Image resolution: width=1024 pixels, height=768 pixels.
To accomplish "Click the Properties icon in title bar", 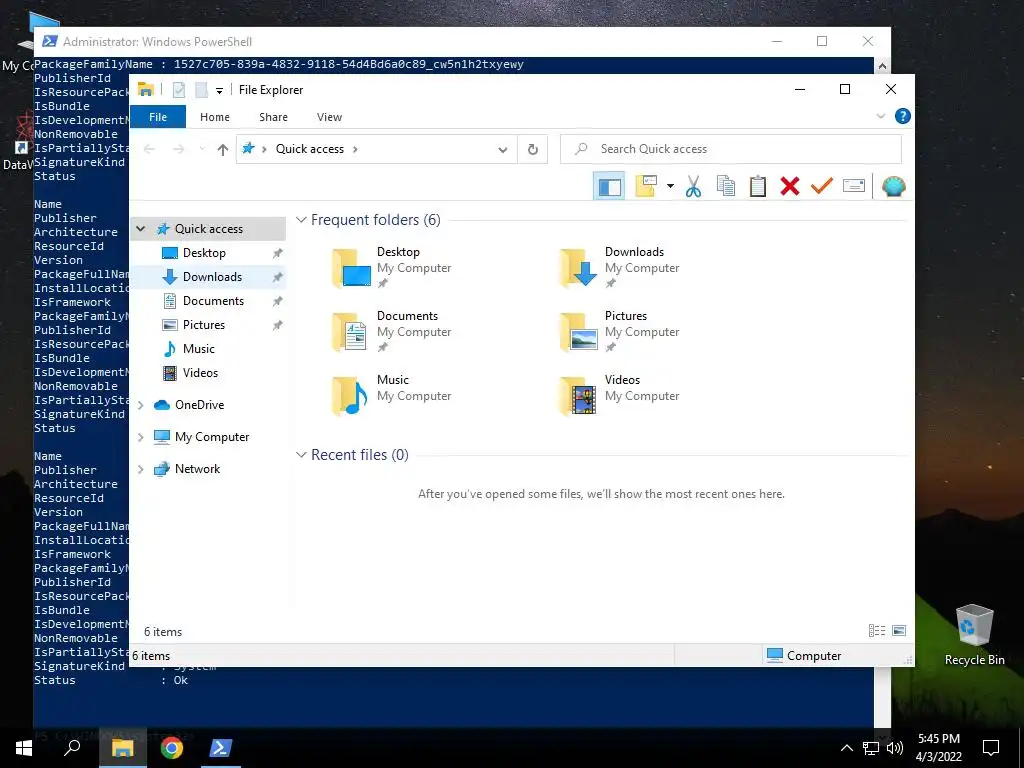I will [178, 90].
